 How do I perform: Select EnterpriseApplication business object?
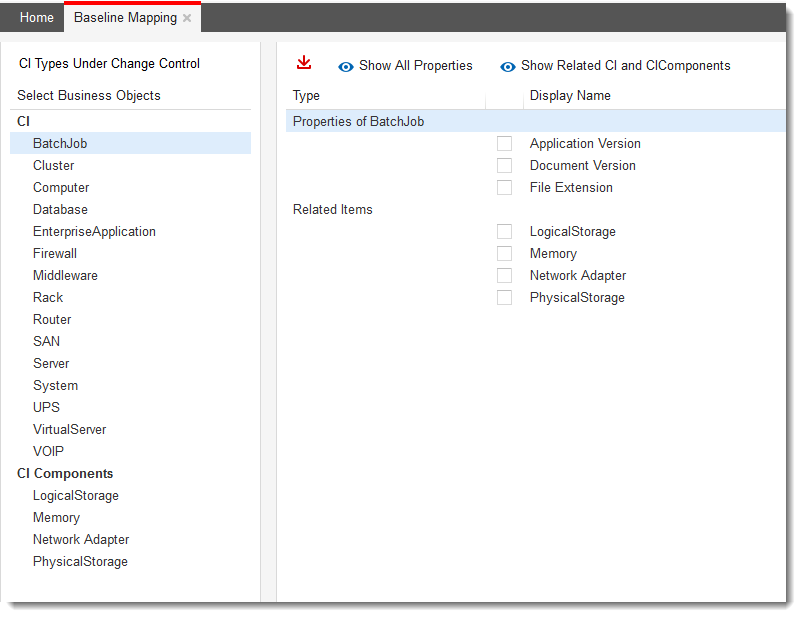[x=94, y=232]
